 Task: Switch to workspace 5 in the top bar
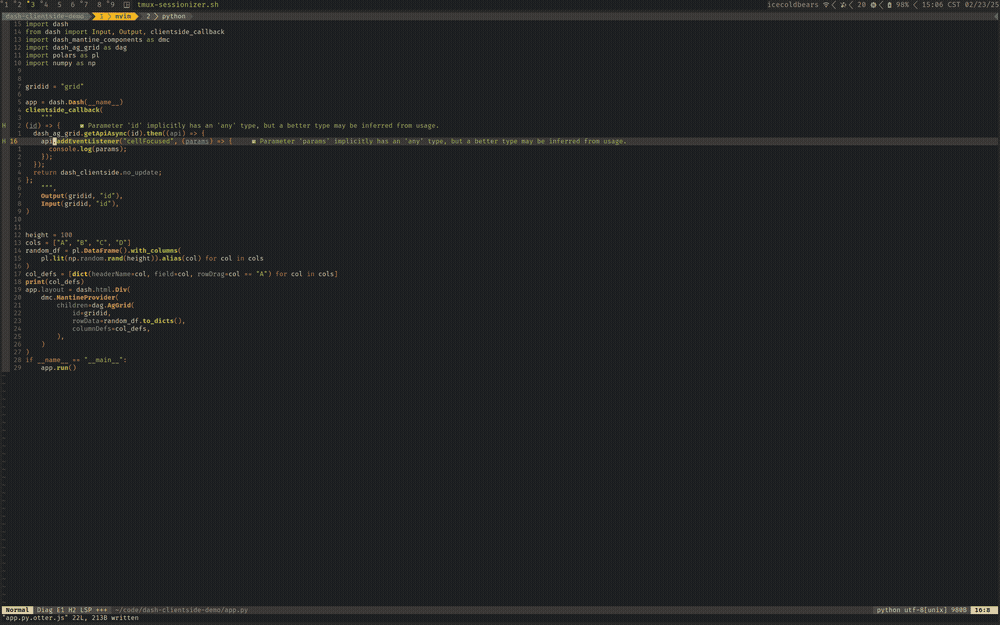pos(59,4)
